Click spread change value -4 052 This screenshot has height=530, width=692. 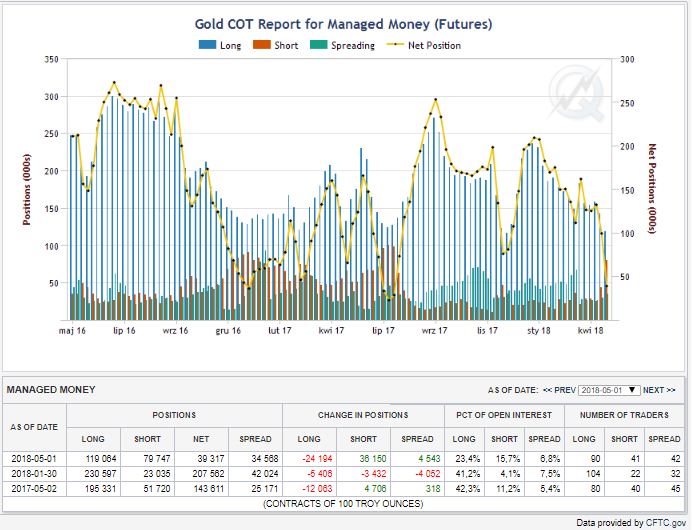pos(428,474)
